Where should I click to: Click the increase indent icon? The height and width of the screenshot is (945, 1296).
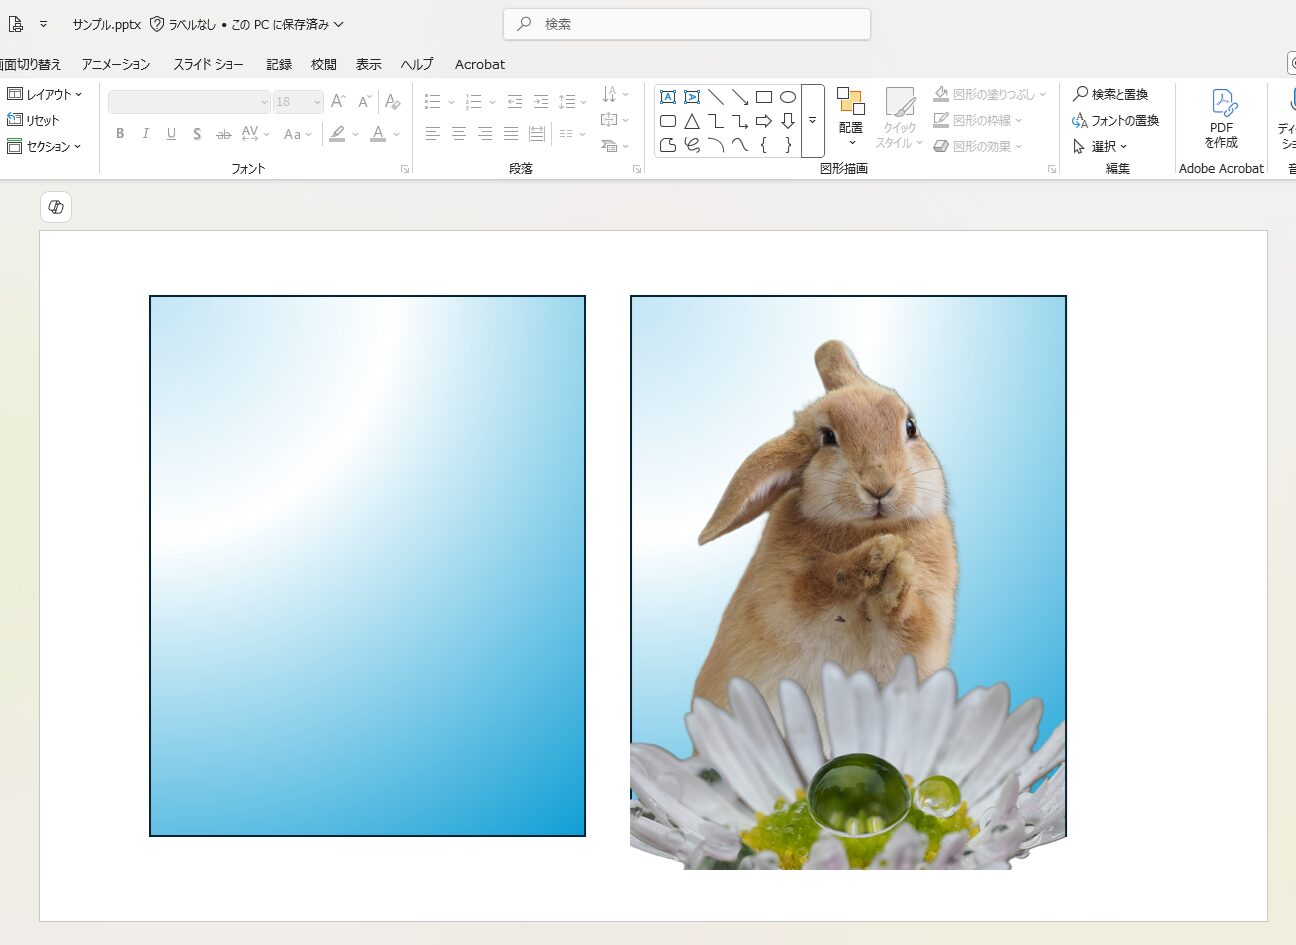(541, 102)
